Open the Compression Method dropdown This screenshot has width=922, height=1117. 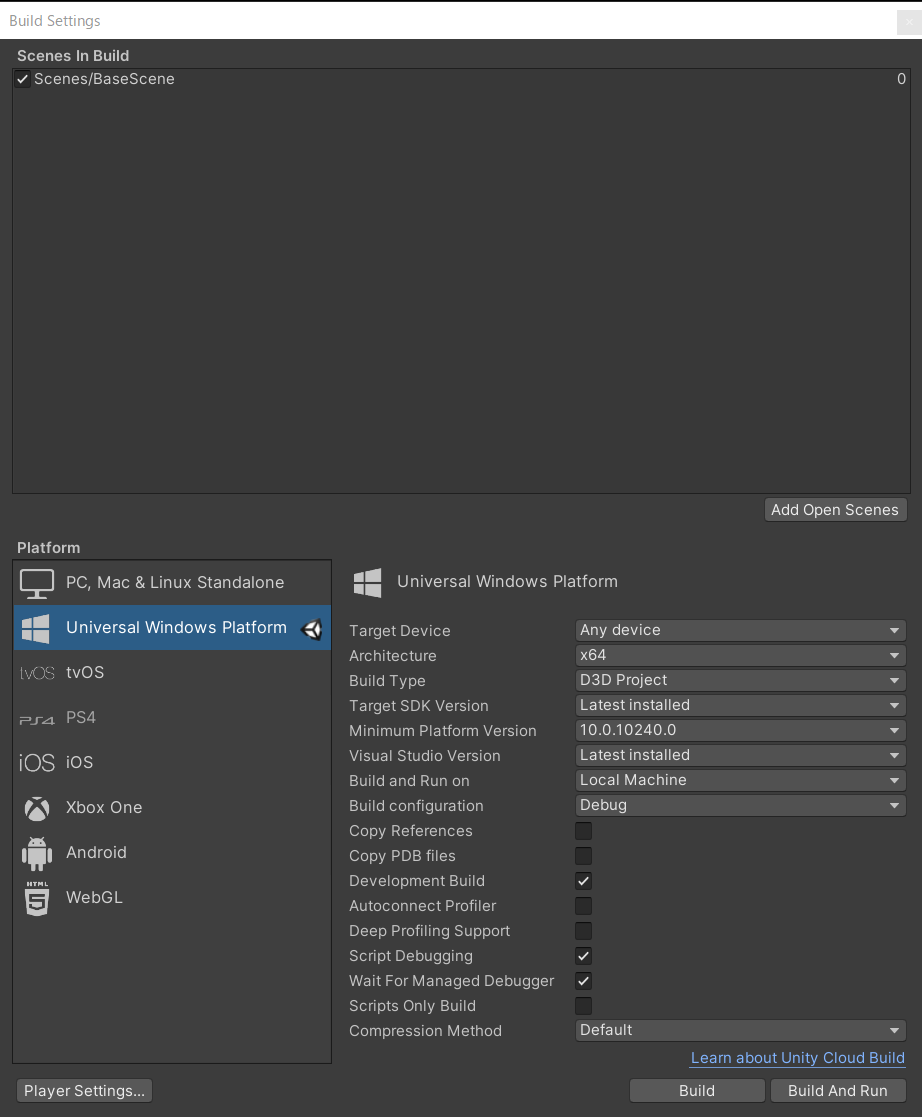coord(740,1030)
